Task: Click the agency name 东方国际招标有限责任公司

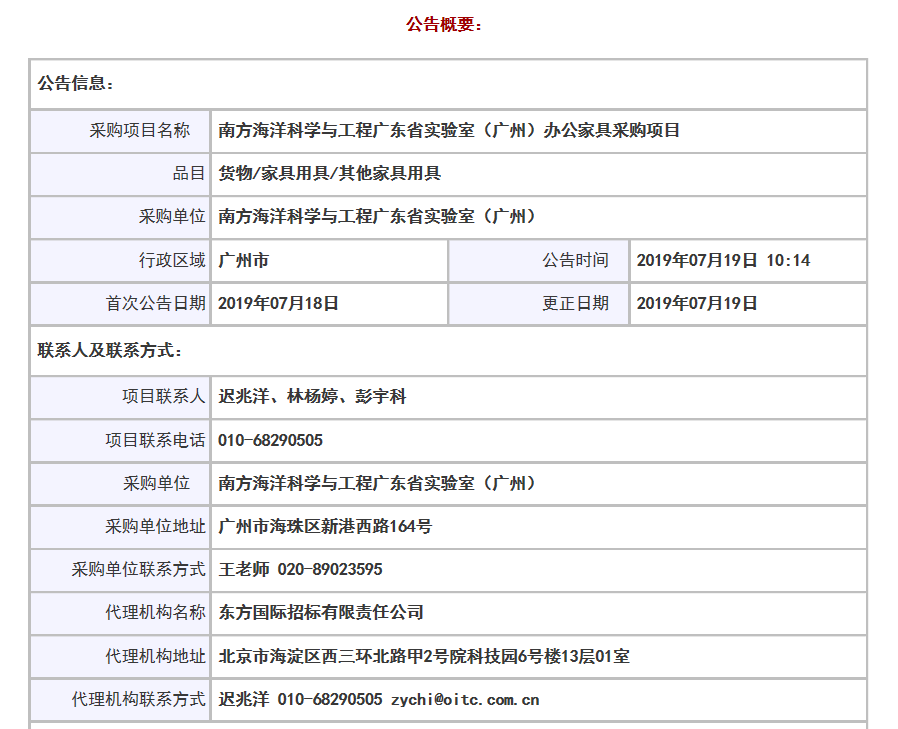Action: click(x=321, y=613)
